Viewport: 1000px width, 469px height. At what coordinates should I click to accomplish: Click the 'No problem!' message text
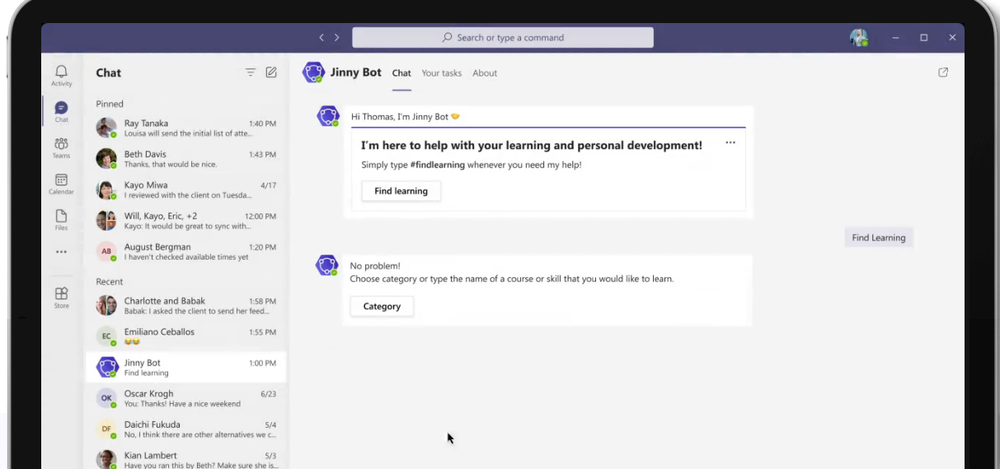coord(375,265)
